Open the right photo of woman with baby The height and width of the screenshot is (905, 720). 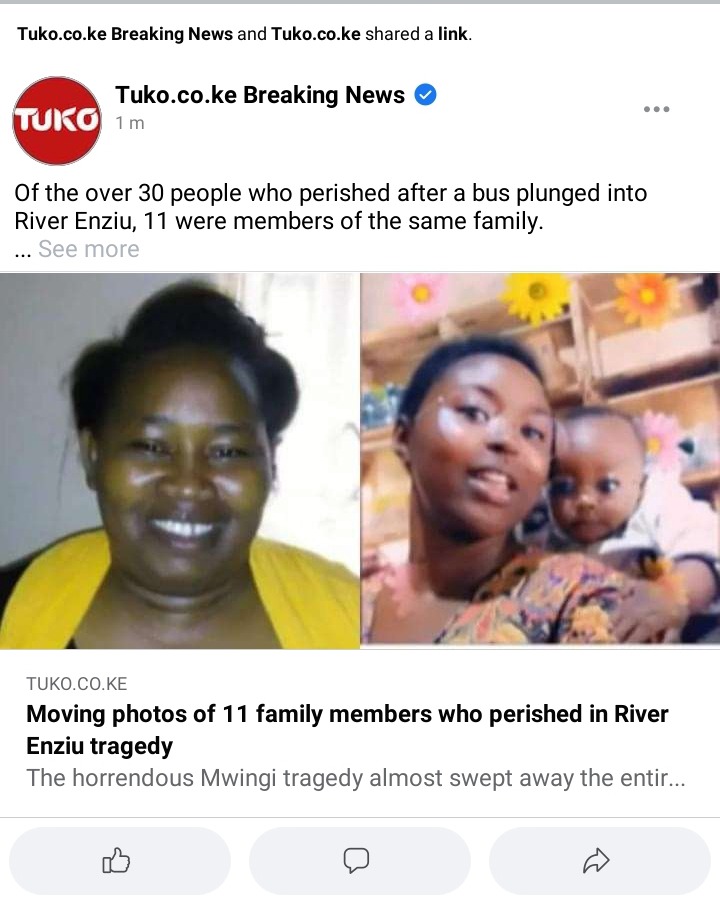[540, 459]
